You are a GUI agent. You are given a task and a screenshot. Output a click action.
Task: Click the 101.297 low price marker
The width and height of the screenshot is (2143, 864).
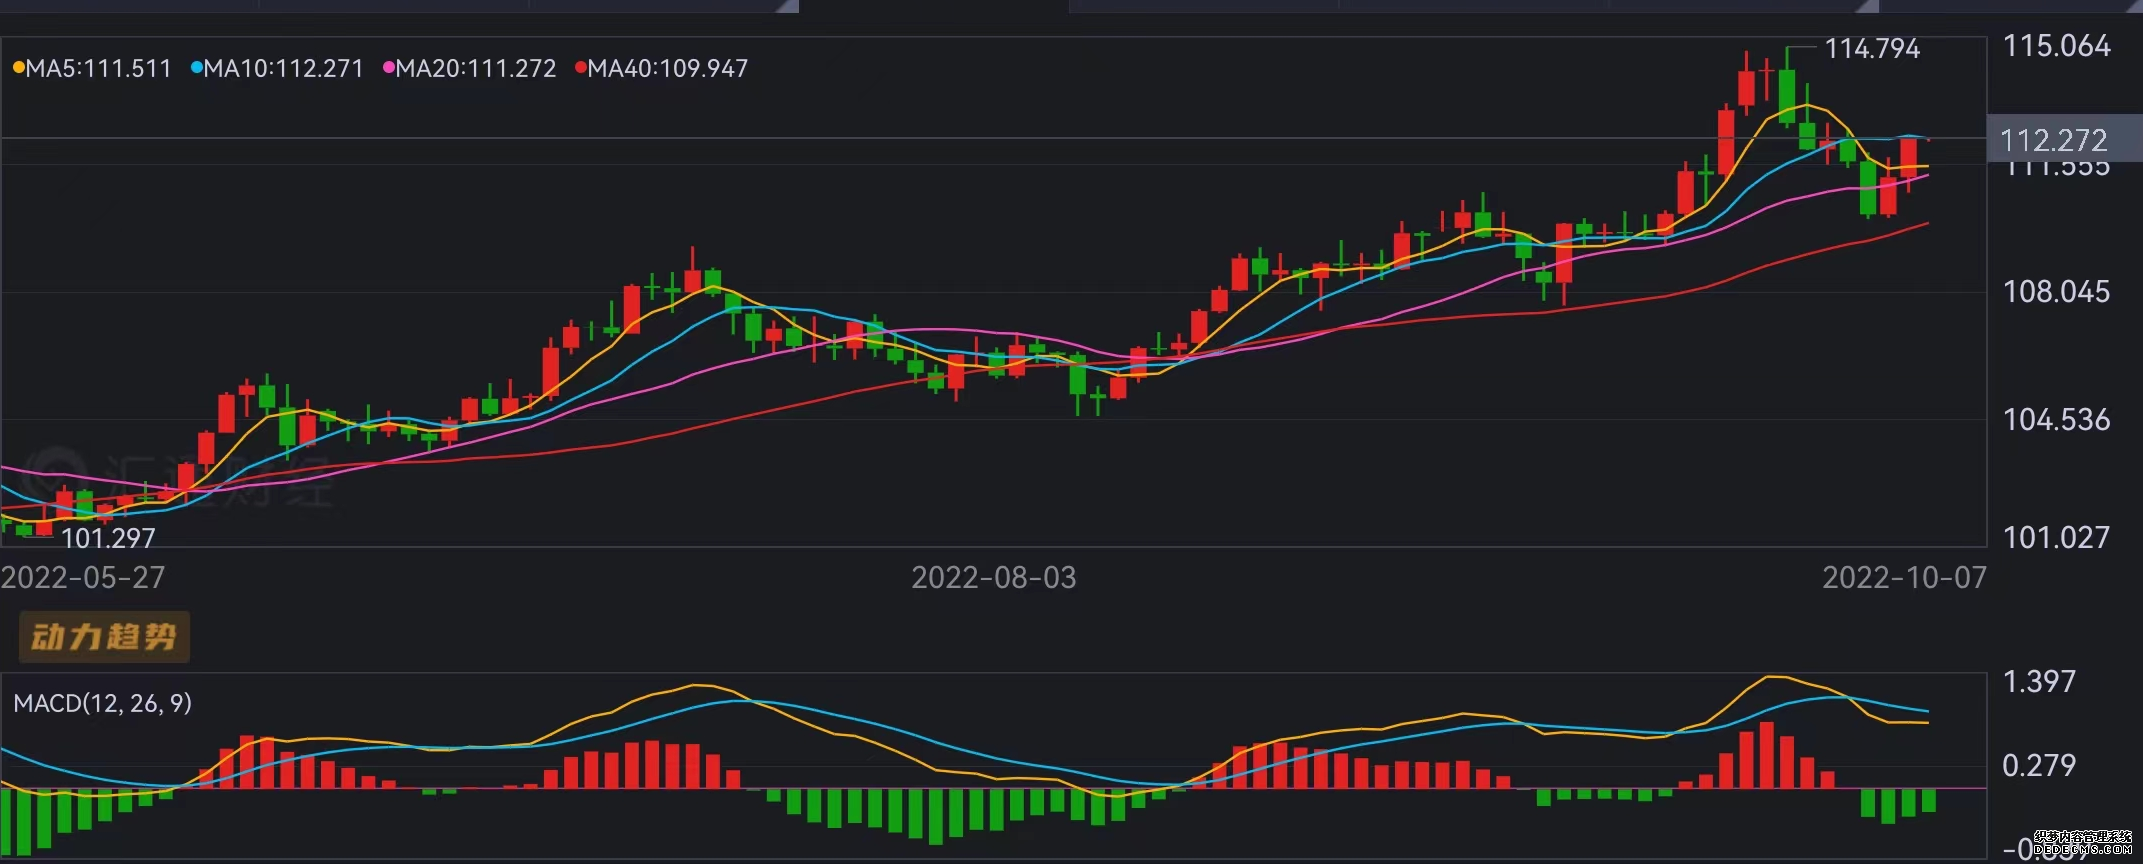coord(108,538)
